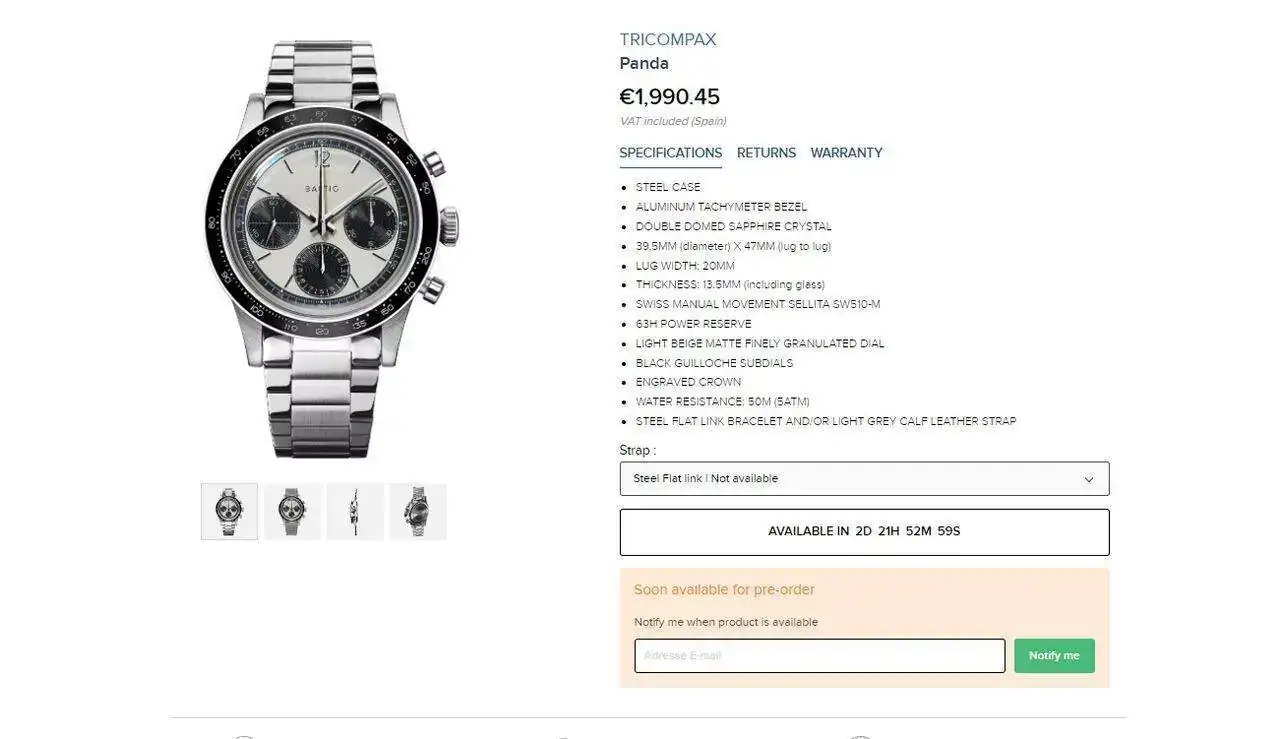Click the VAT included (Spain) note
Screen dimensions: 1280x739
(673, 121)
